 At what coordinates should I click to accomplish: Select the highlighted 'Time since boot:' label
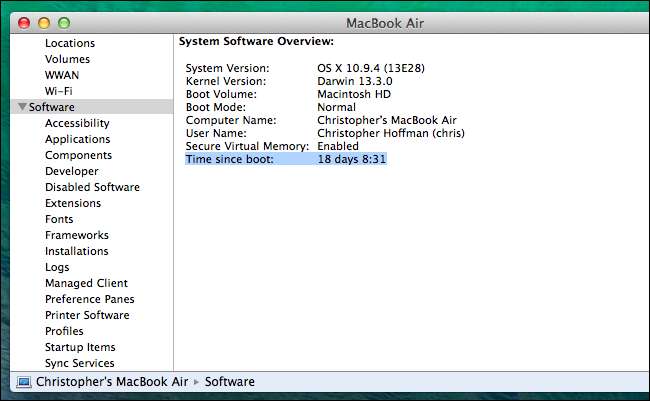(229, 159)
